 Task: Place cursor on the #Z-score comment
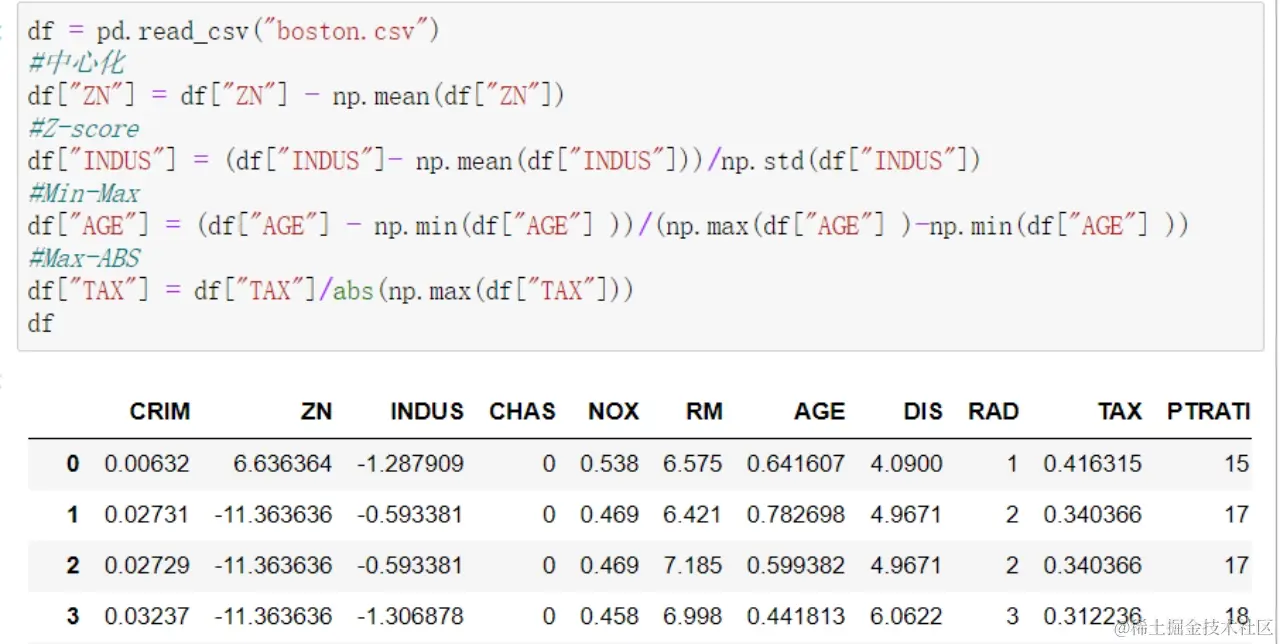(x=84, y=129)
